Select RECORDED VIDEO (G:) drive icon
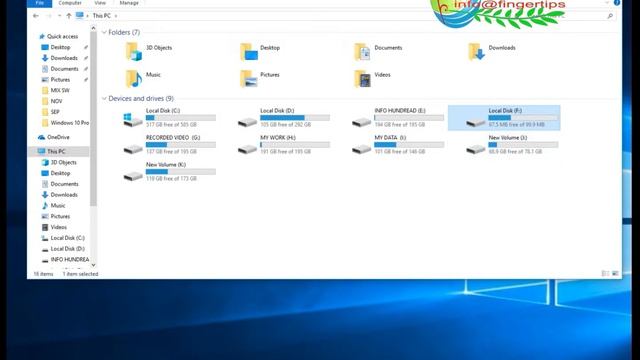Viewport: 640px width, 360px height. [x=133, y=149]
